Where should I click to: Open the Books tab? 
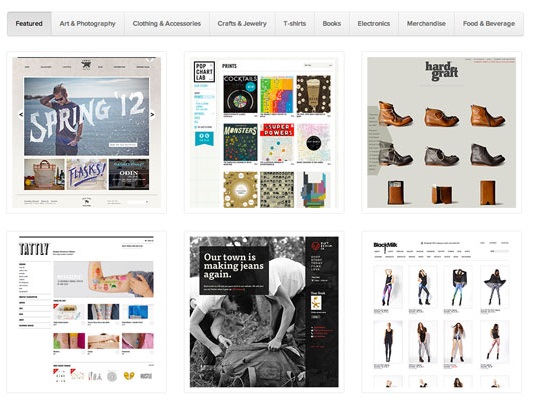tap(332, 24)
